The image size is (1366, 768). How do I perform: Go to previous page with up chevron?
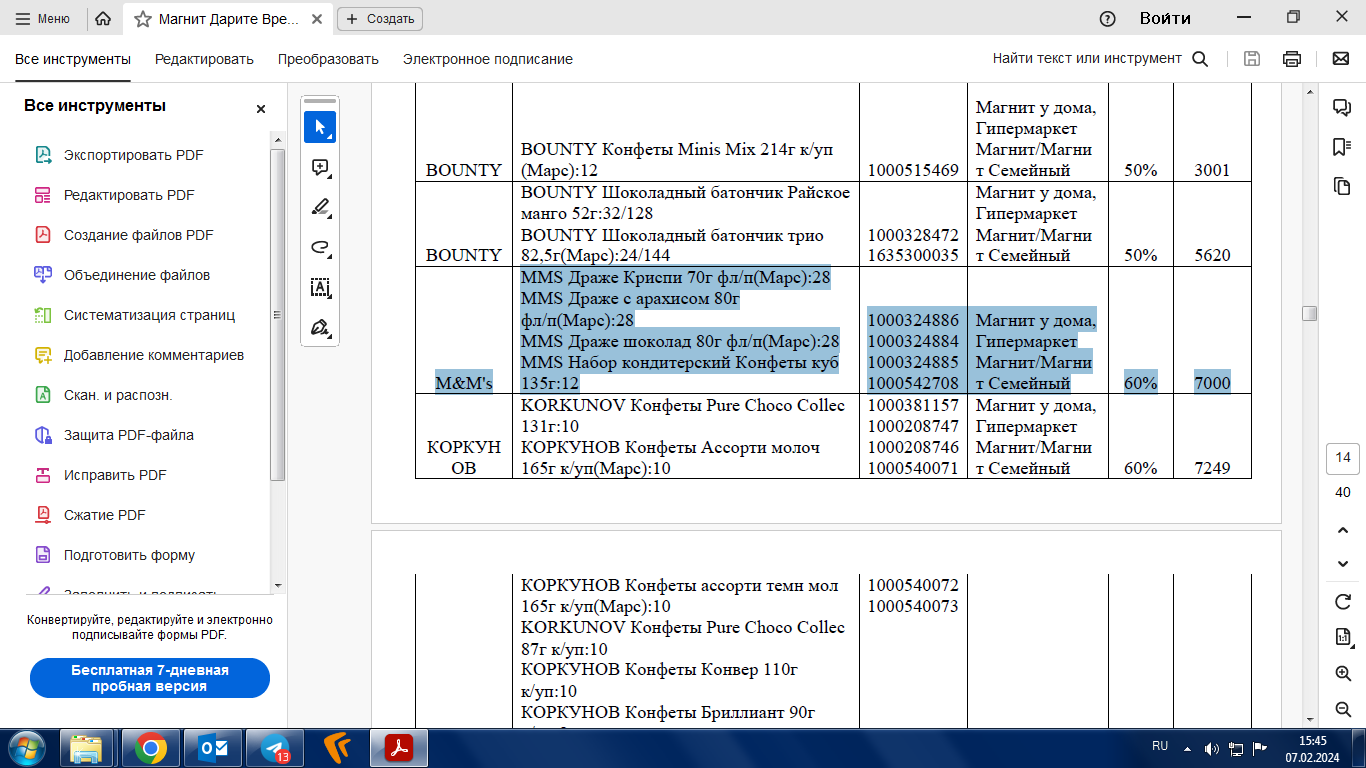tap(1343, 530)
